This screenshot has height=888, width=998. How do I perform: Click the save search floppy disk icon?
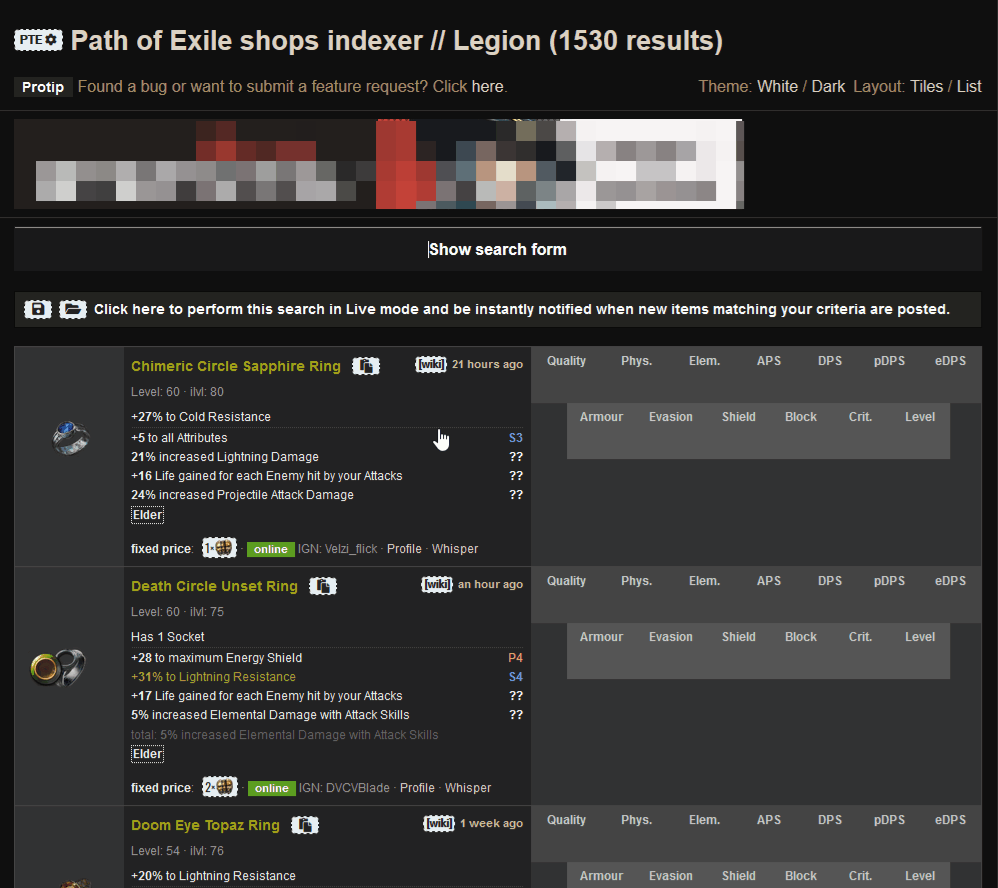click(x=38, y=309)
